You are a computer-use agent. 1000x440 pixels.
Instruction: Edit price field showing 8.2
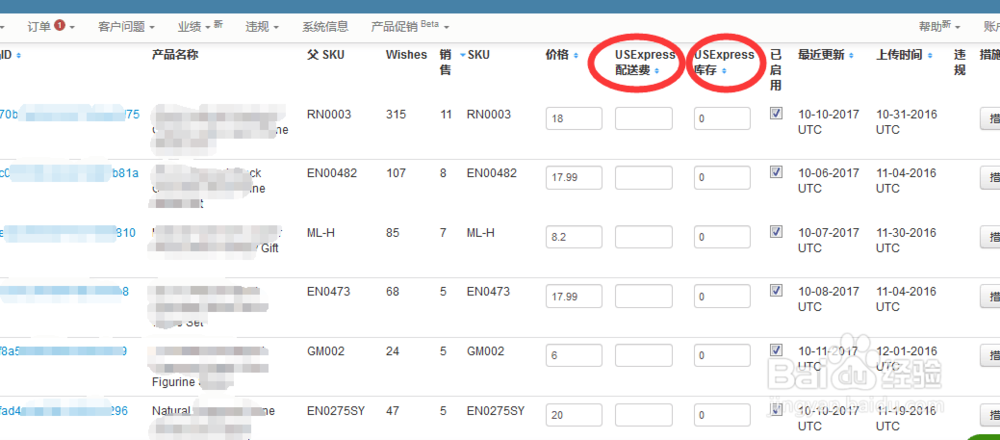click(574, 237)
